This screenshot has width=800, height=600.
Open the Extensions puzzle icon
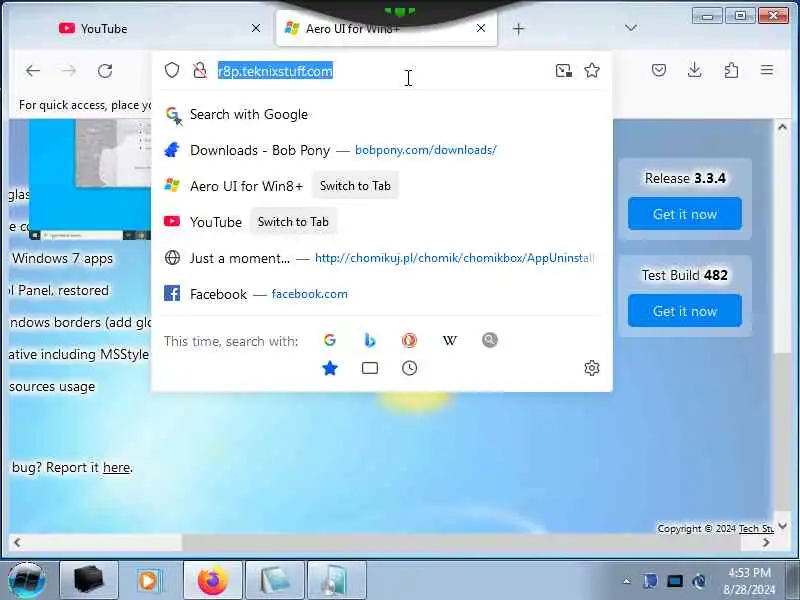click(731, 70)
